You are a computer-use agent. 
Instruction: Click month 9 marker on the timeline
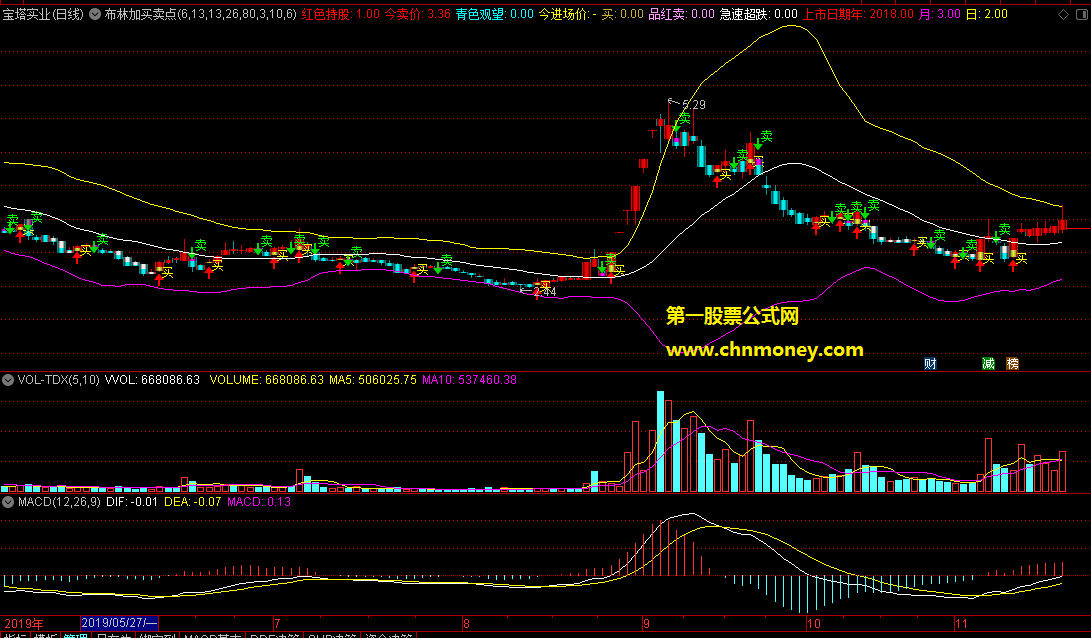click(x=646, y=624)
